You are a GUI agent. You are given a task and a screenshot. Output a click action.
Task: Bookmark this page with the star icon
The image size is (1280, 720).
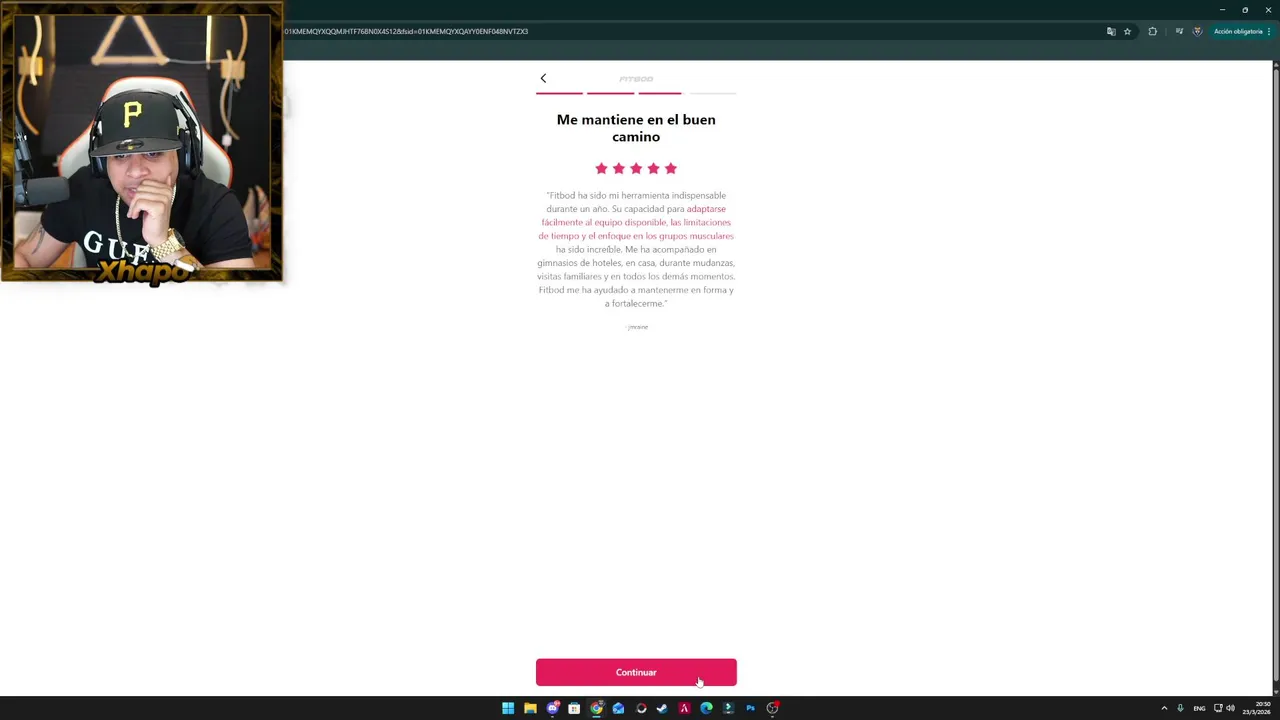[1127, 31]
